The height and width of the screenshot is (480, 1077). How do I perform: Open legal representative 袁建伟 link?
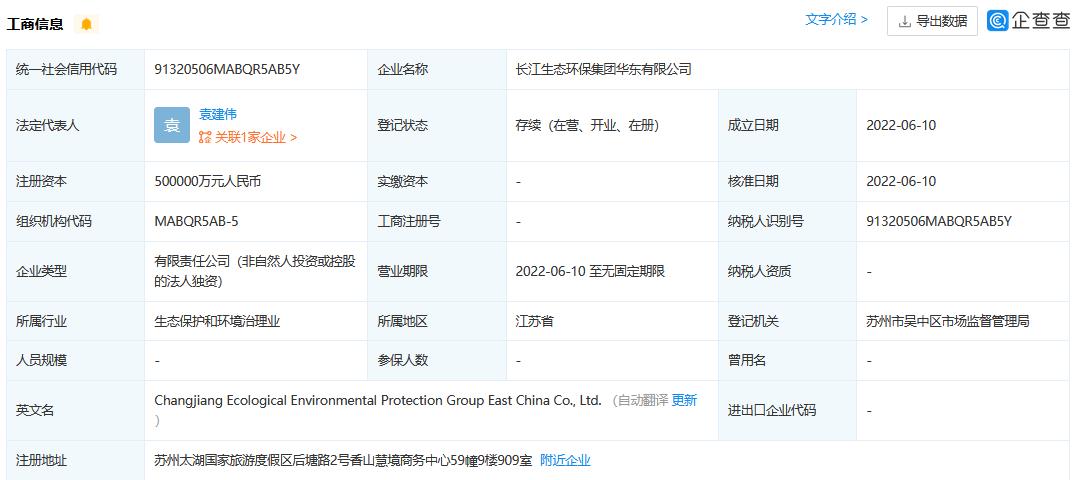pos(218,115)
